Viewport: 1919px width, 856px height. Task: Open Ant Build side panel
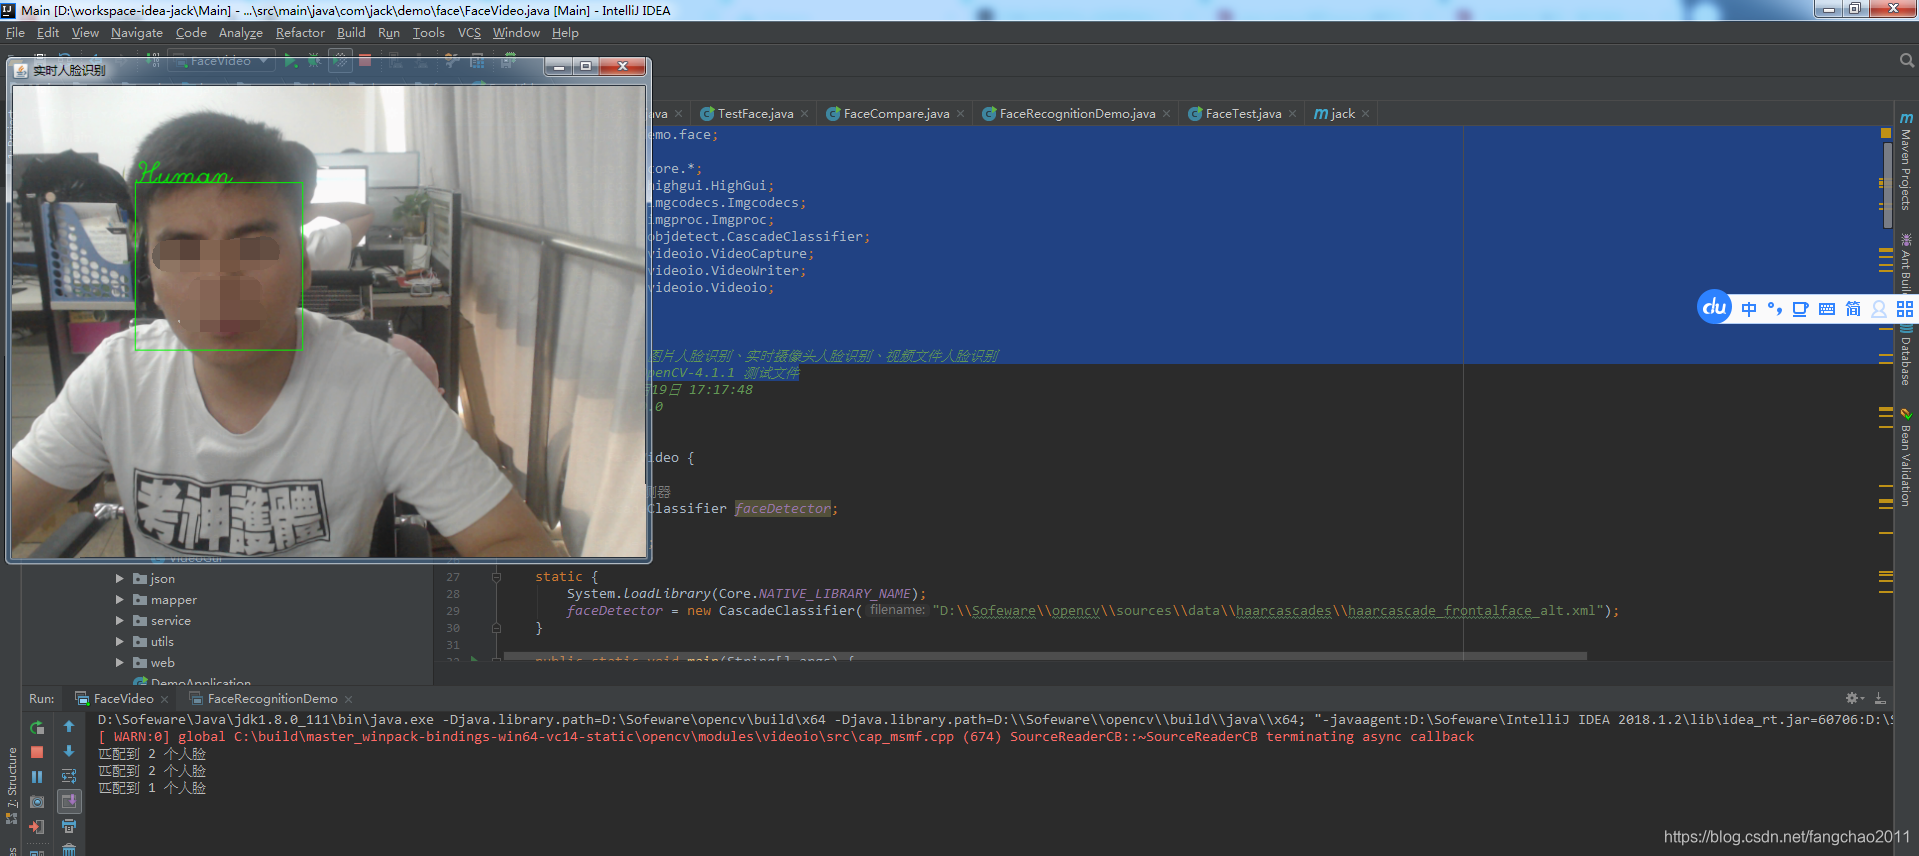(x=1906, y=263)
